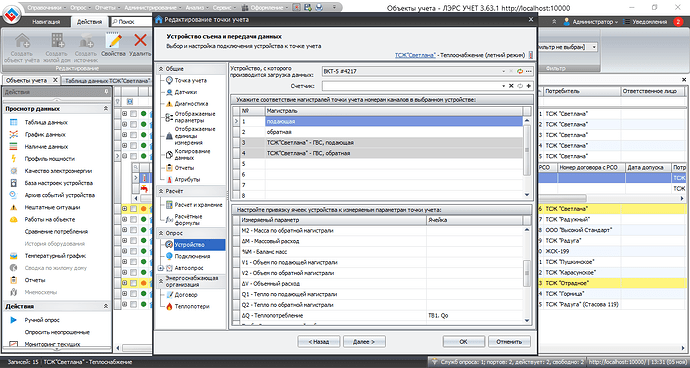Open the Справочники menu
Screen dimensions: 690x368
[x=47, y=7]
